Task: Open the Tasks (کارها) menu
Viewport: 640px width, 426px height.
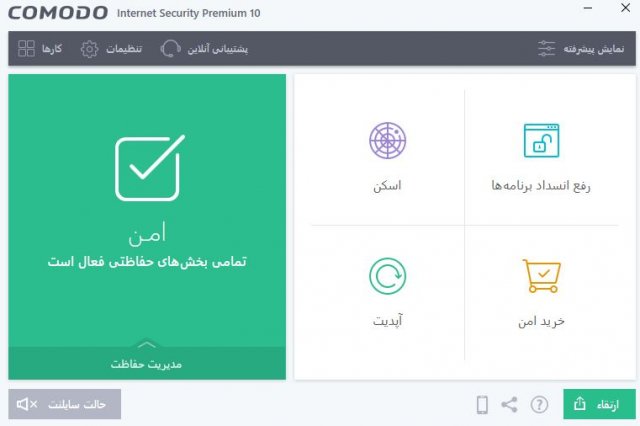Action: click(40, 49)
